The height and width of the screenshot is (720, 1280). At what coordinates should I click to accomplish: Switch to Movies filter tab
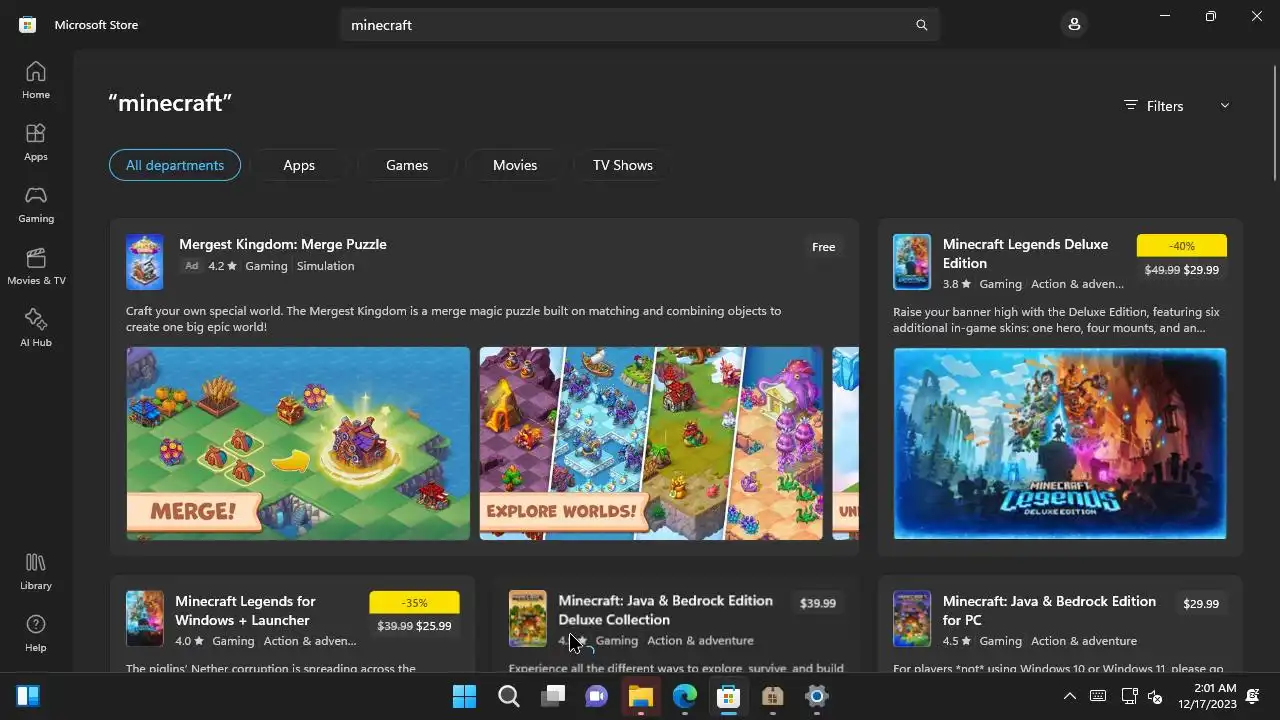tap(515, 165)
